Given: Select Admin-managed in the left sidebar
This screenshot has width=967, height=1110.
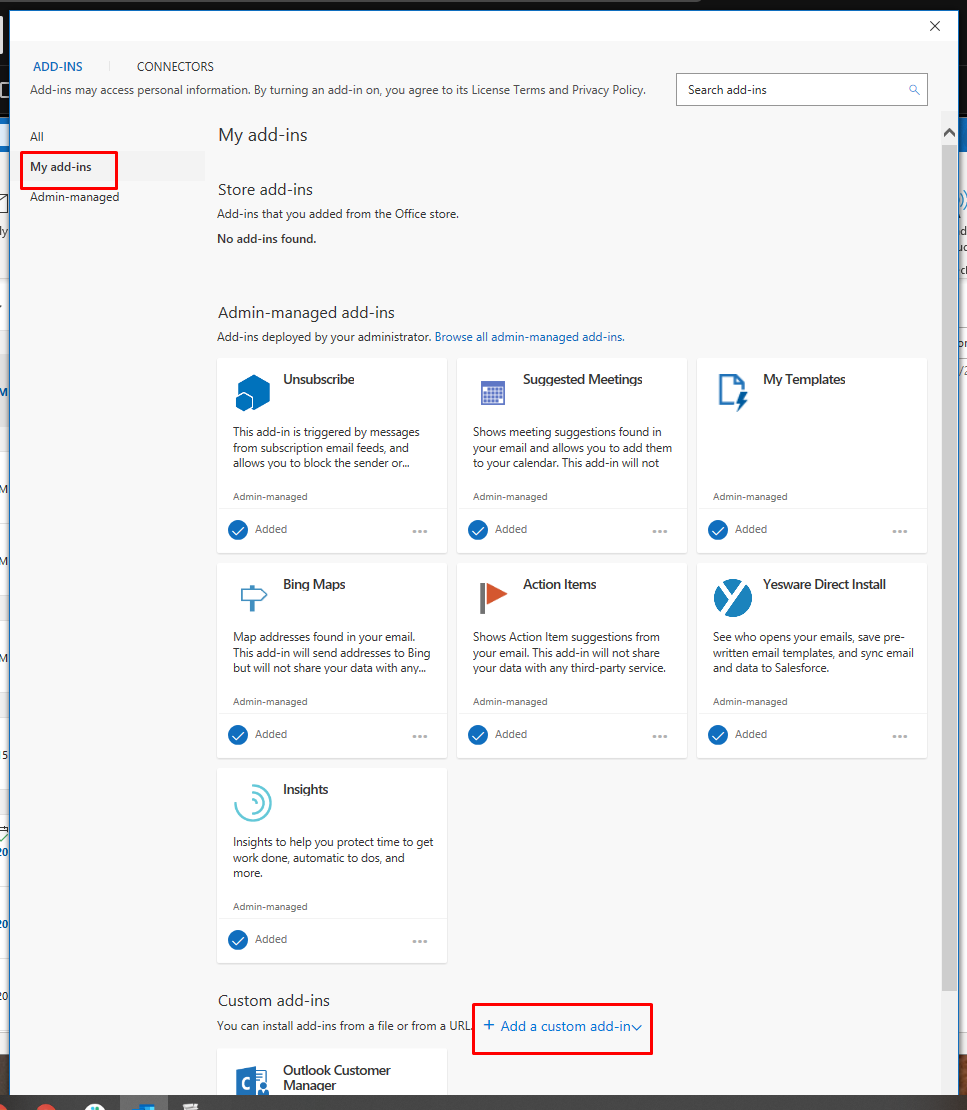Looking at the screenshot, I should click(x=74, y=197).
